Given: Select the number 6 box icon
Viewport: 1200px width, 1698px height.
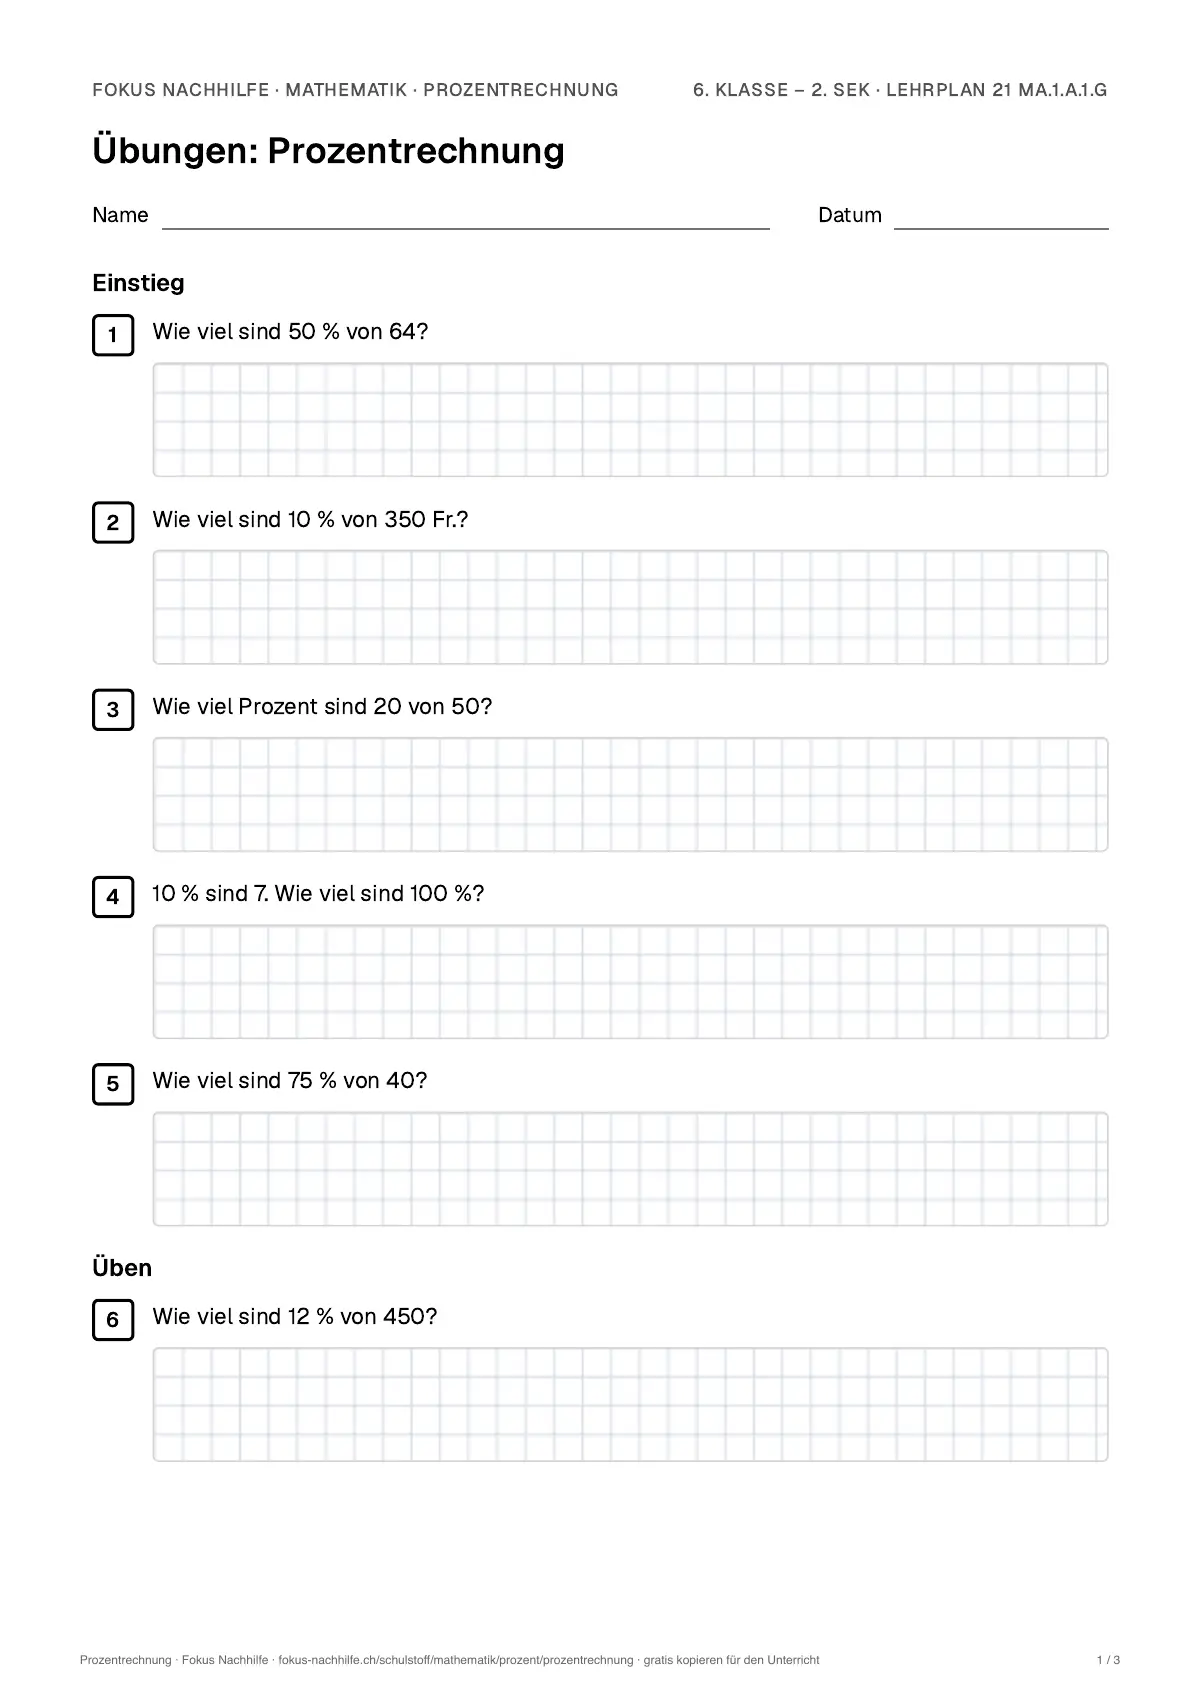Looking at the screenshot, I should (113, 1320).
